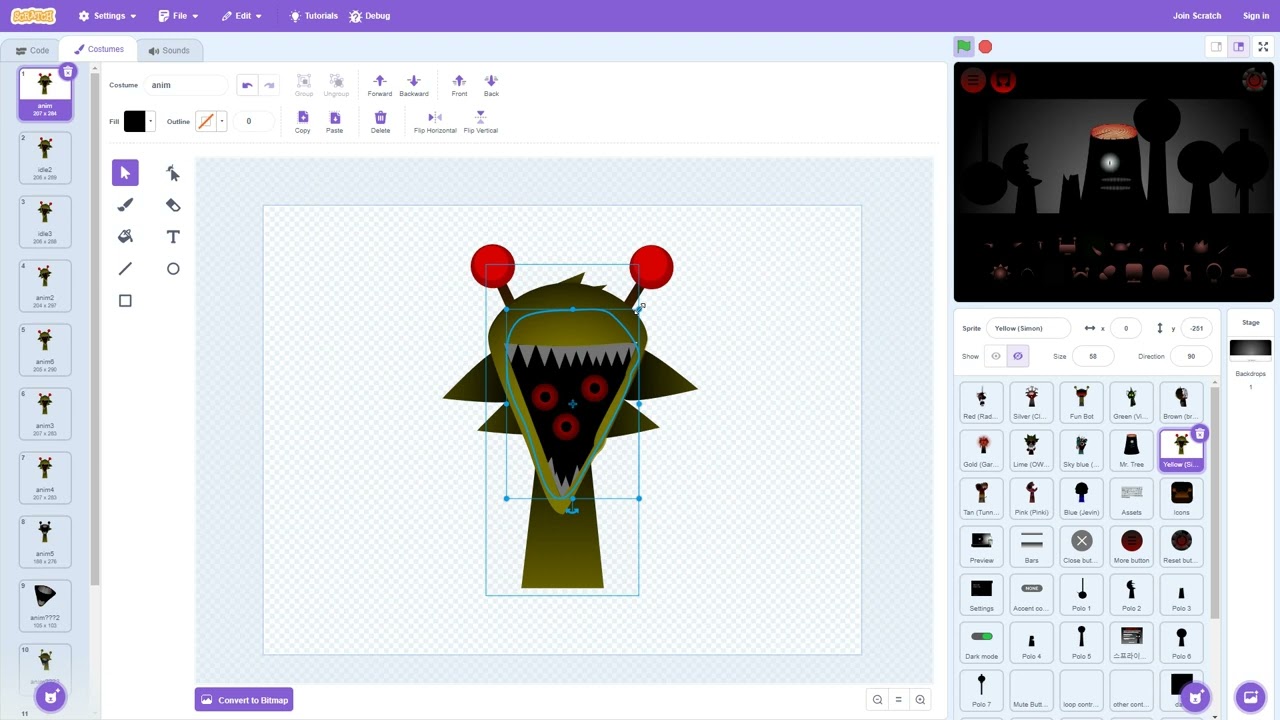Open the Choose a Backdrop button

[1250, 696]
